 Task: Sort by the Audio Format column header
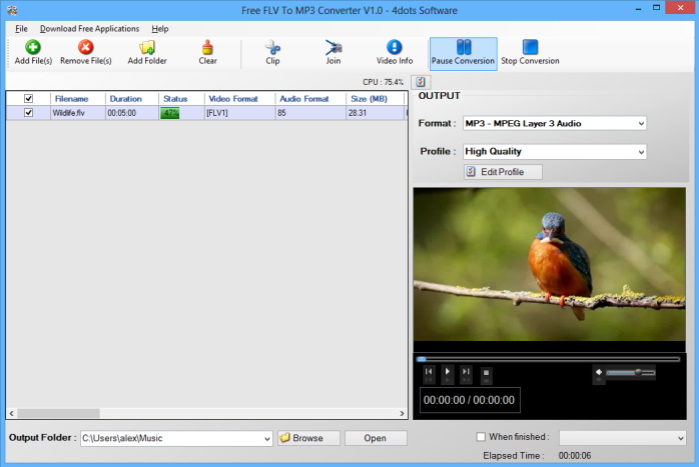click(x=311, y=98)
